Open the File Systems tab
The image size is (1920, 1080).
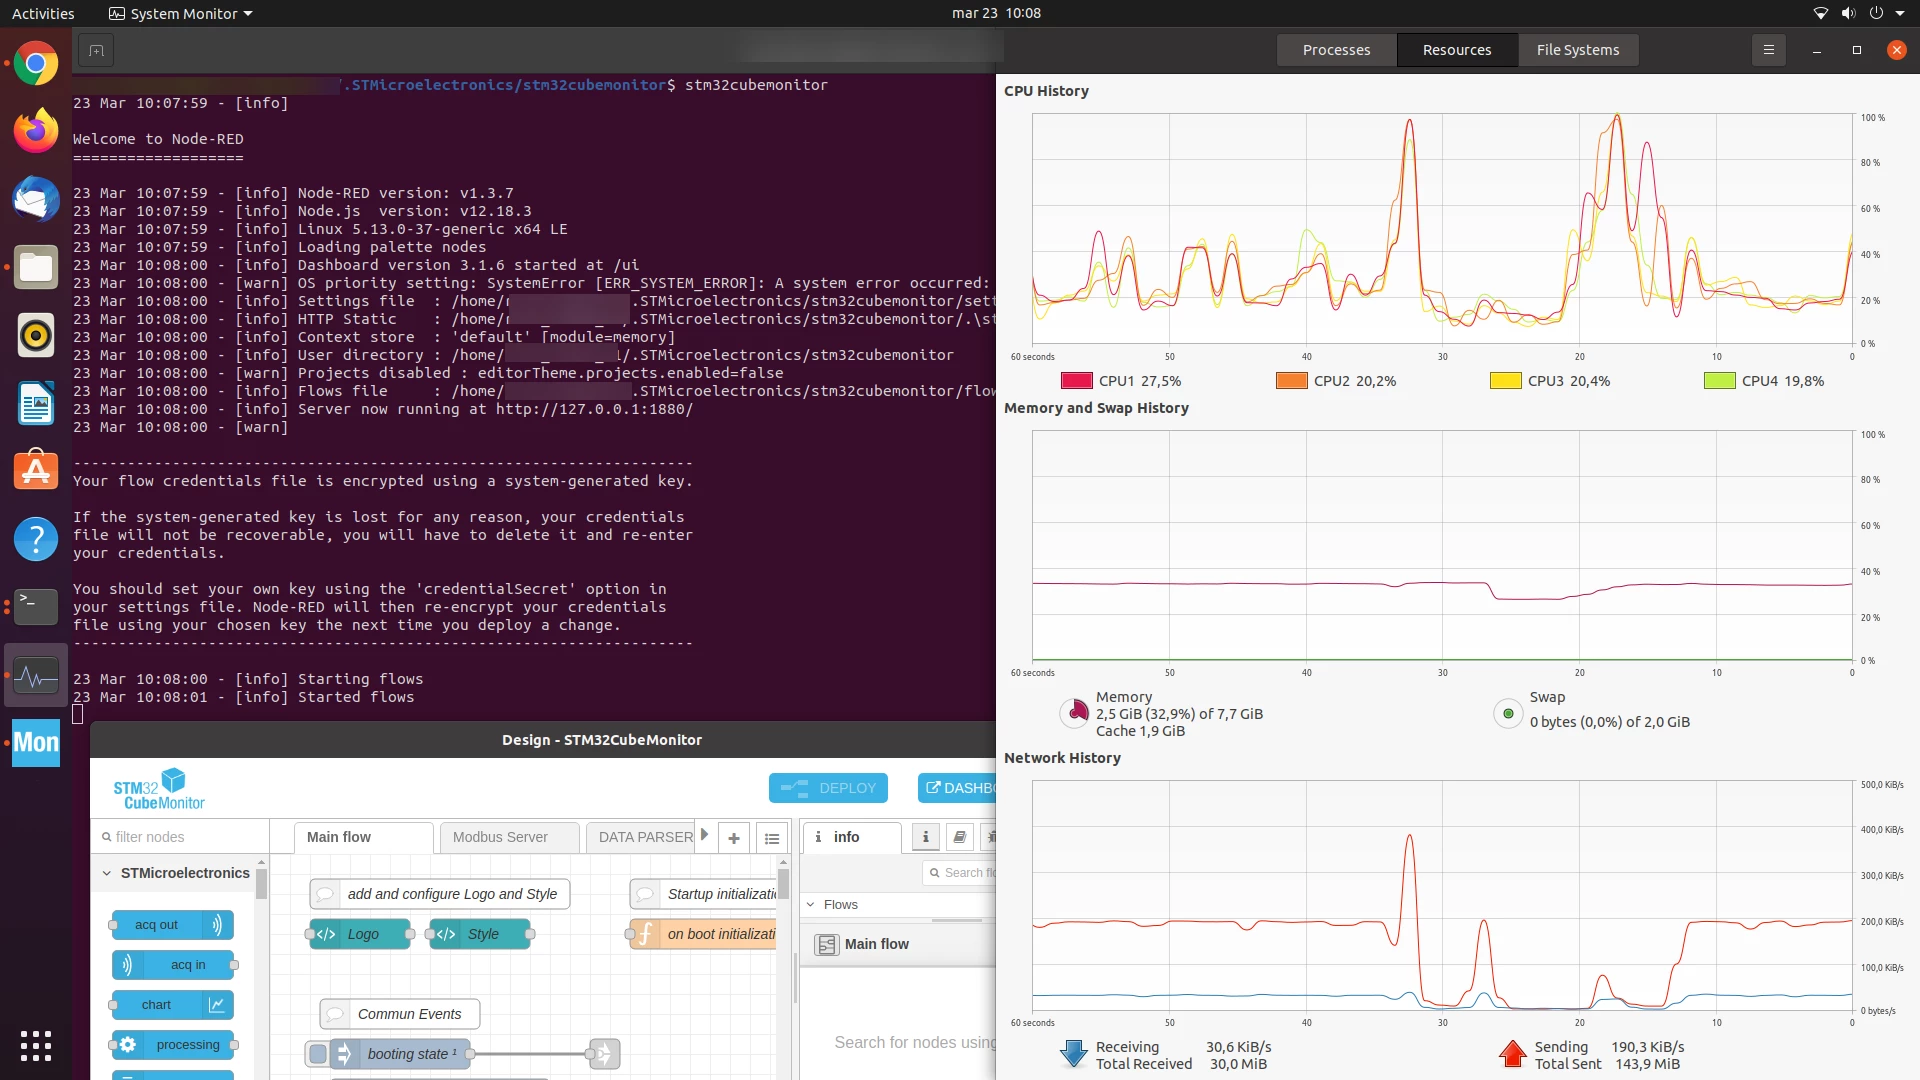[1578, 50]
